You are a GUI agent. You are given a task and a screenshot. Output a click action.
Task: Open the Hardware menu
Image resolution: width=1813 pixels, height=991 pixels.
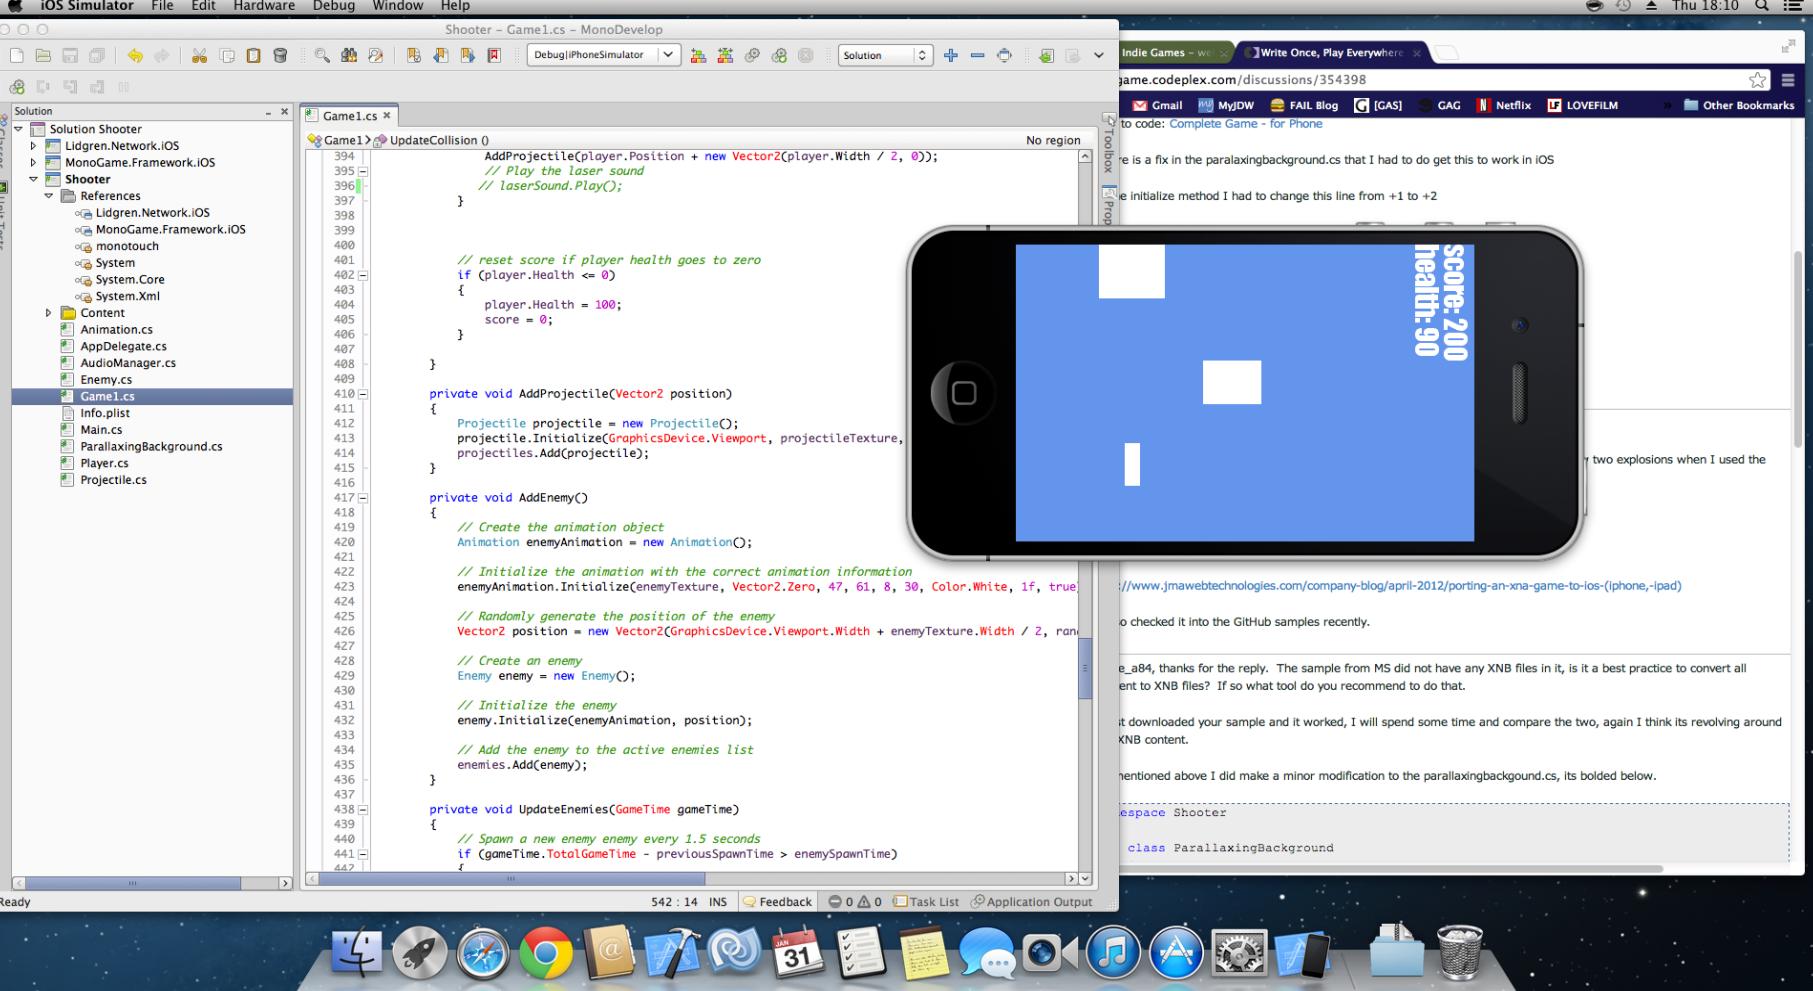click(264, 6)
